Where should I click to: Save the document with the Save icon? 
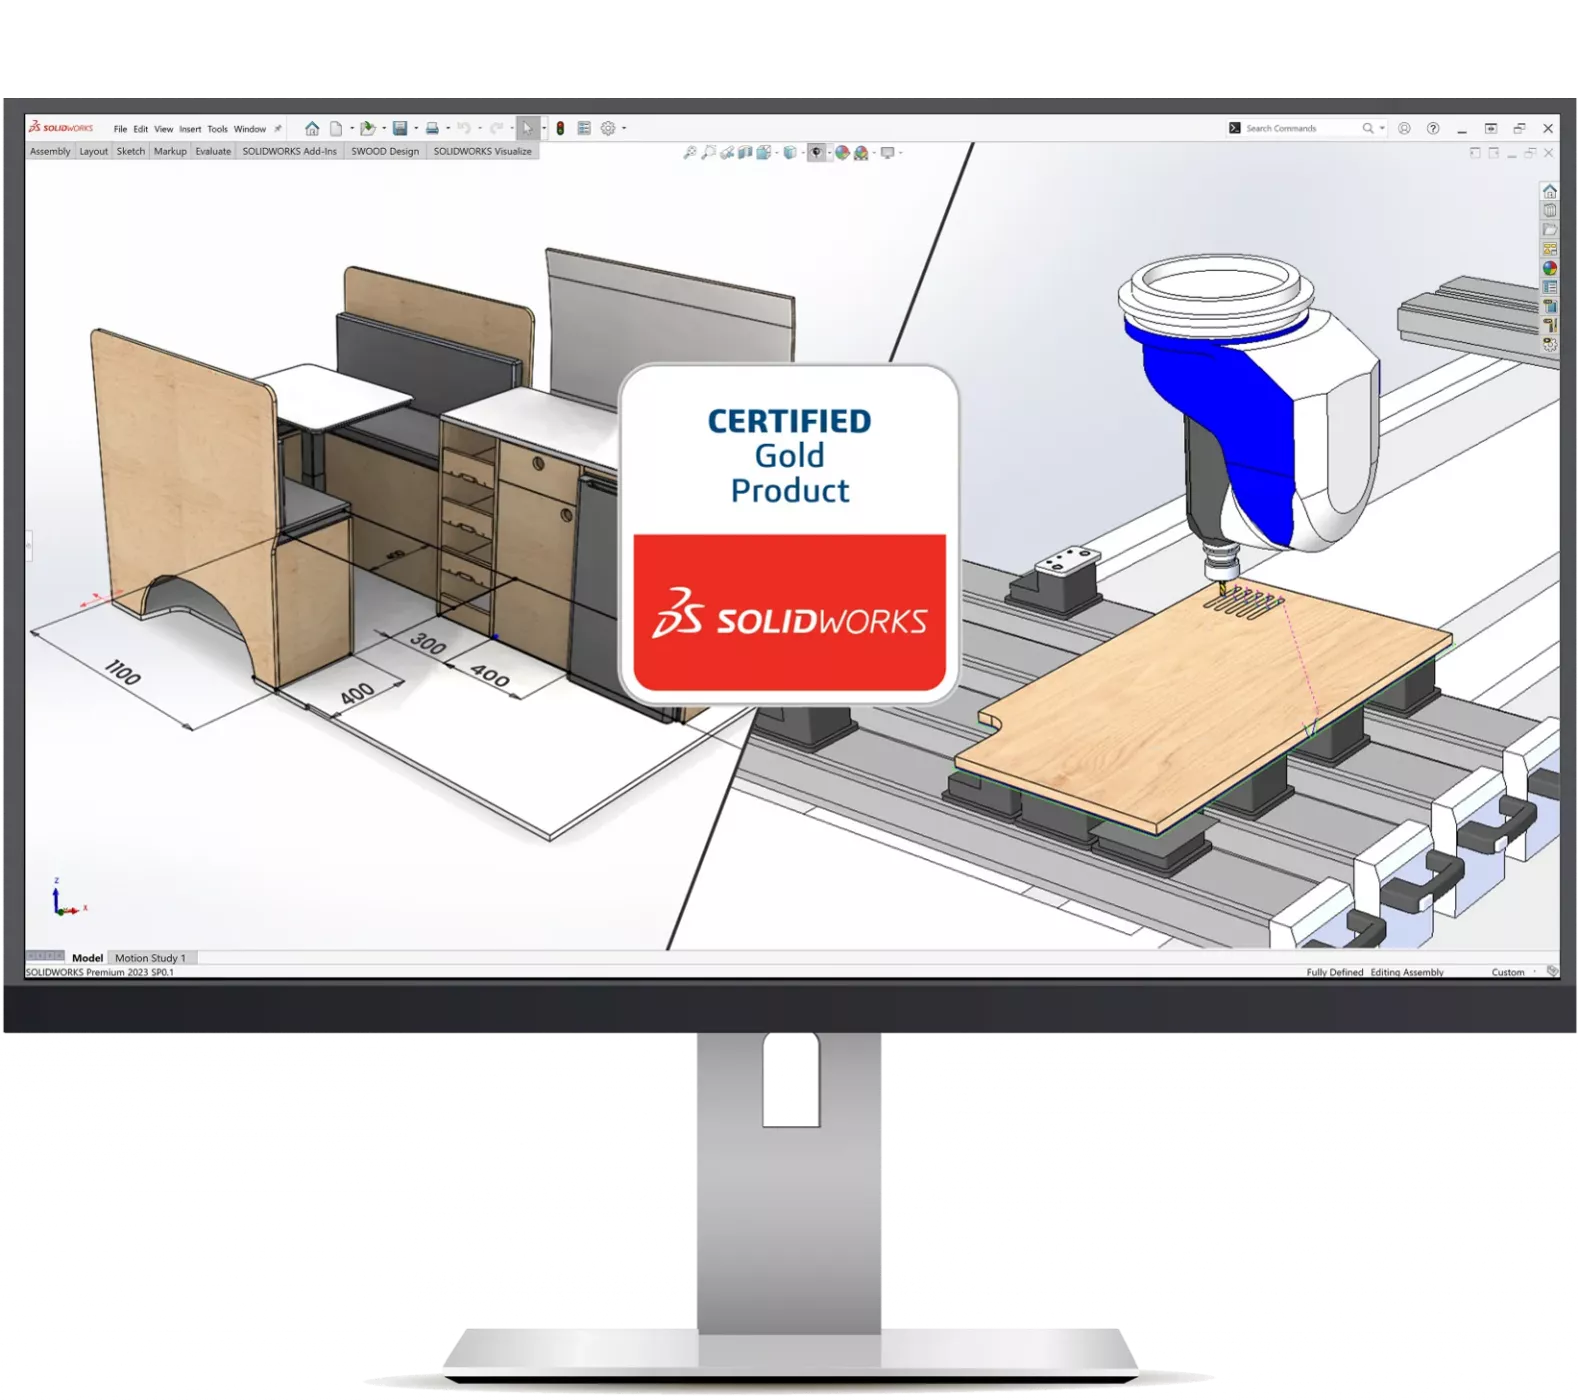[400, 128]
